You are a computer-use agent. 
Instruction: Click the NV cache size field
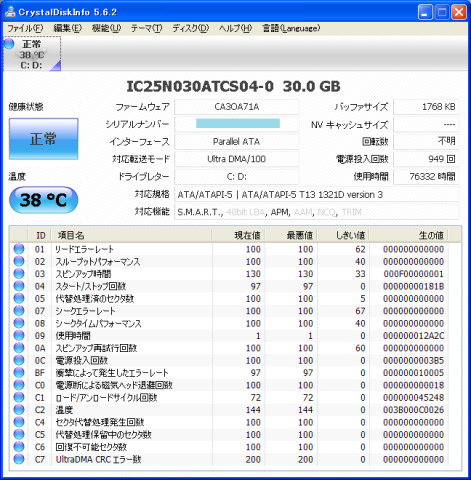(426, 124)
